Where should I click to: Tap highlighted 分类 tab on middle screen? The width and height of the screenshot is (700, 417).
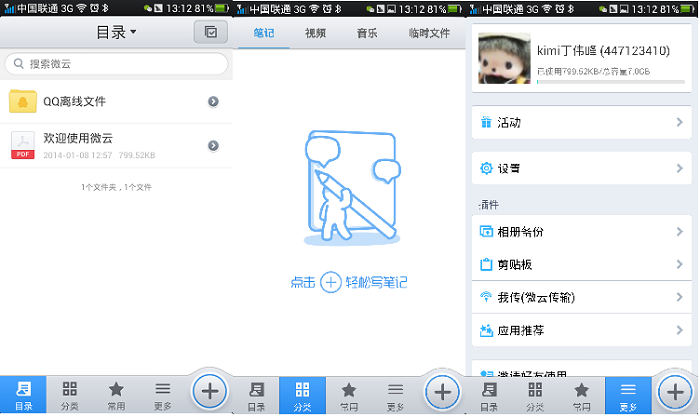tap(302, 396)
